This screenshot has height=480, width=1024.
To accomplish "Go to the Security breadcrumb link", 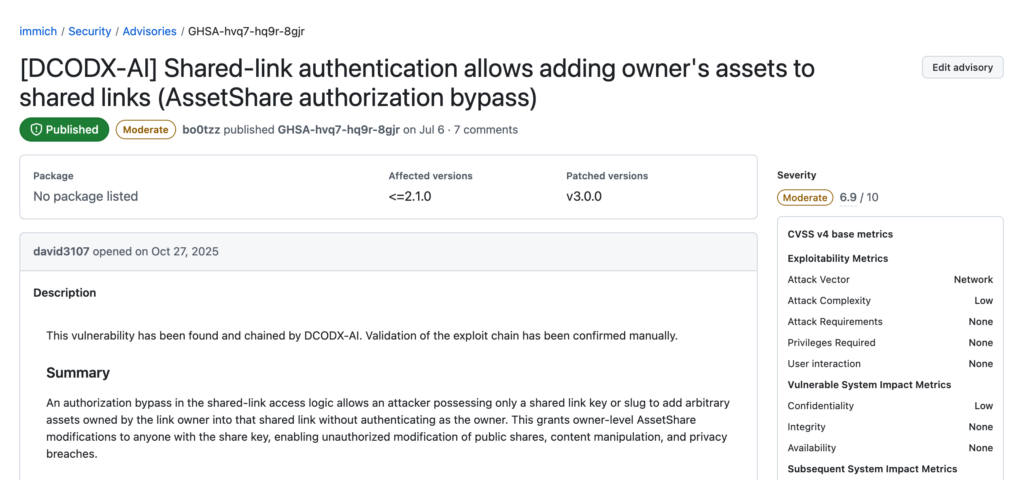I will point(89,31).
